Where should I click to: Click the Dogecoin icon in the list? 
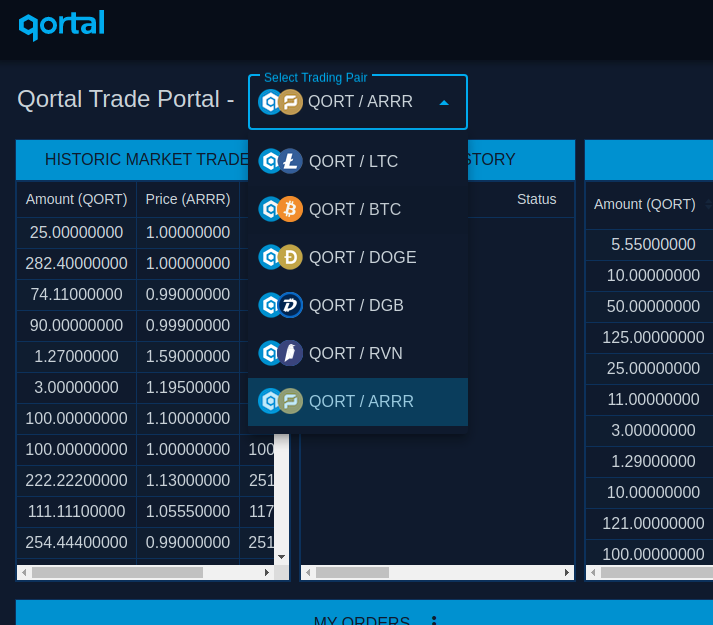290,257
